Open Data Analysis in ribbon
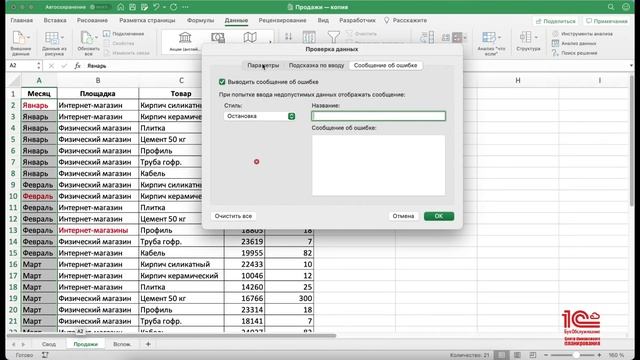This screenshot has width=640, height=360. tap(574, 43)
